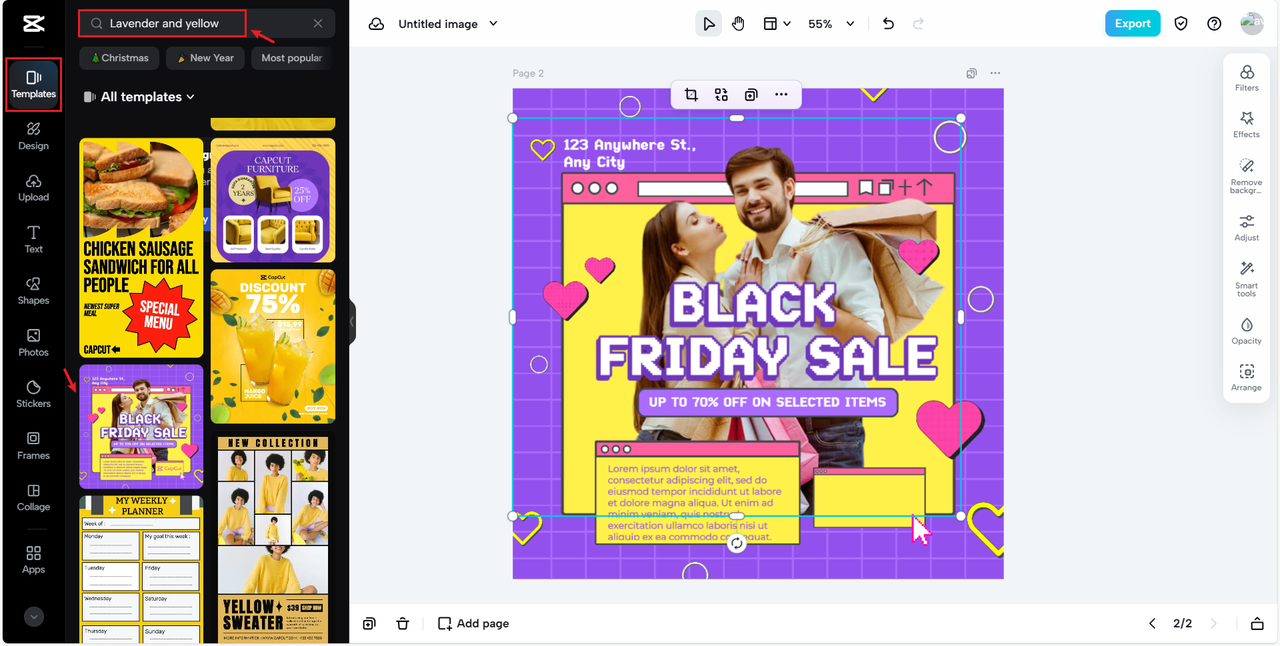Delete page with trash icon
The image size is (1280, 646).
[x=402, y=623]
